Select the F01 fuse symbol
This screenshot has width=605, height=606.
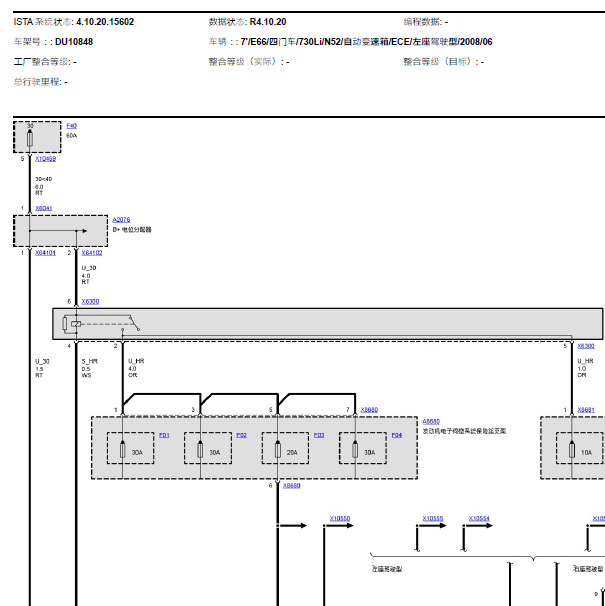coord(123,450)
